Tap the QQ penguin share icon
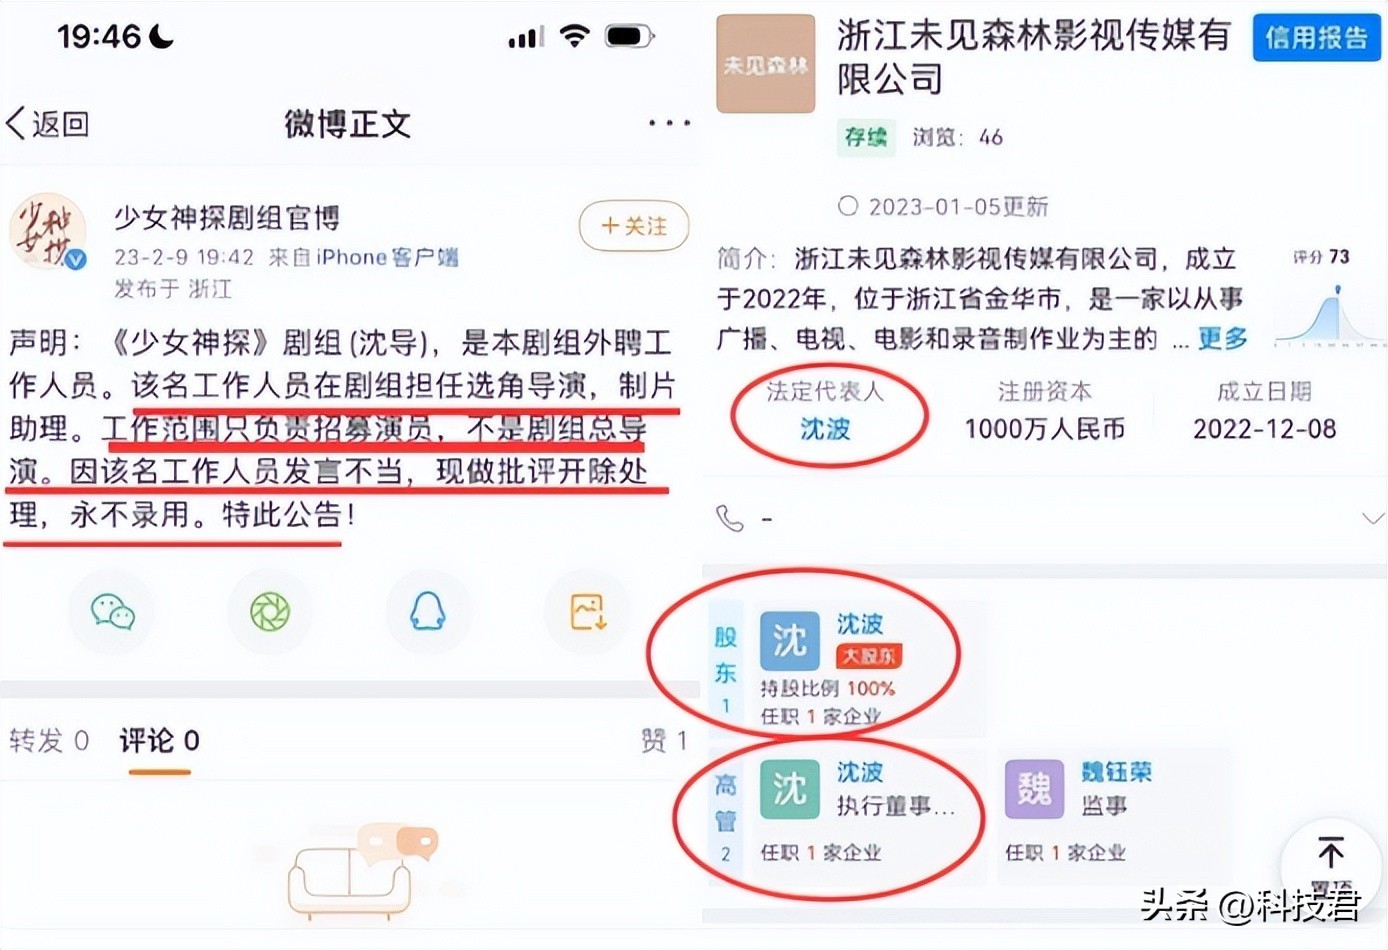This screenshot has width=1388, height=950. point(428,611)
